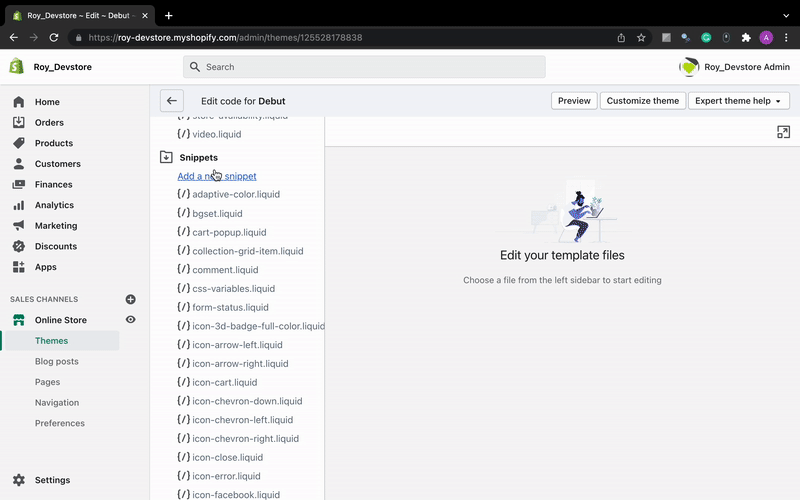Click the Apps grid icon
The width and height of the screenshot is (800, 500).
(19, 267)
